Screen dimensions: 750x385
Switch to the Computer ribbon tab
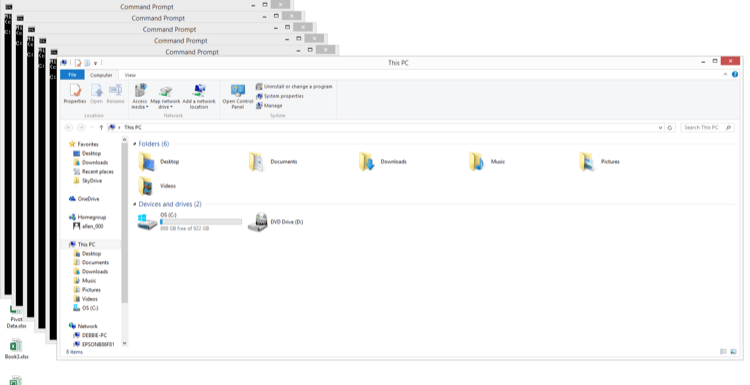pyautogui.click(x=101, y=75)
